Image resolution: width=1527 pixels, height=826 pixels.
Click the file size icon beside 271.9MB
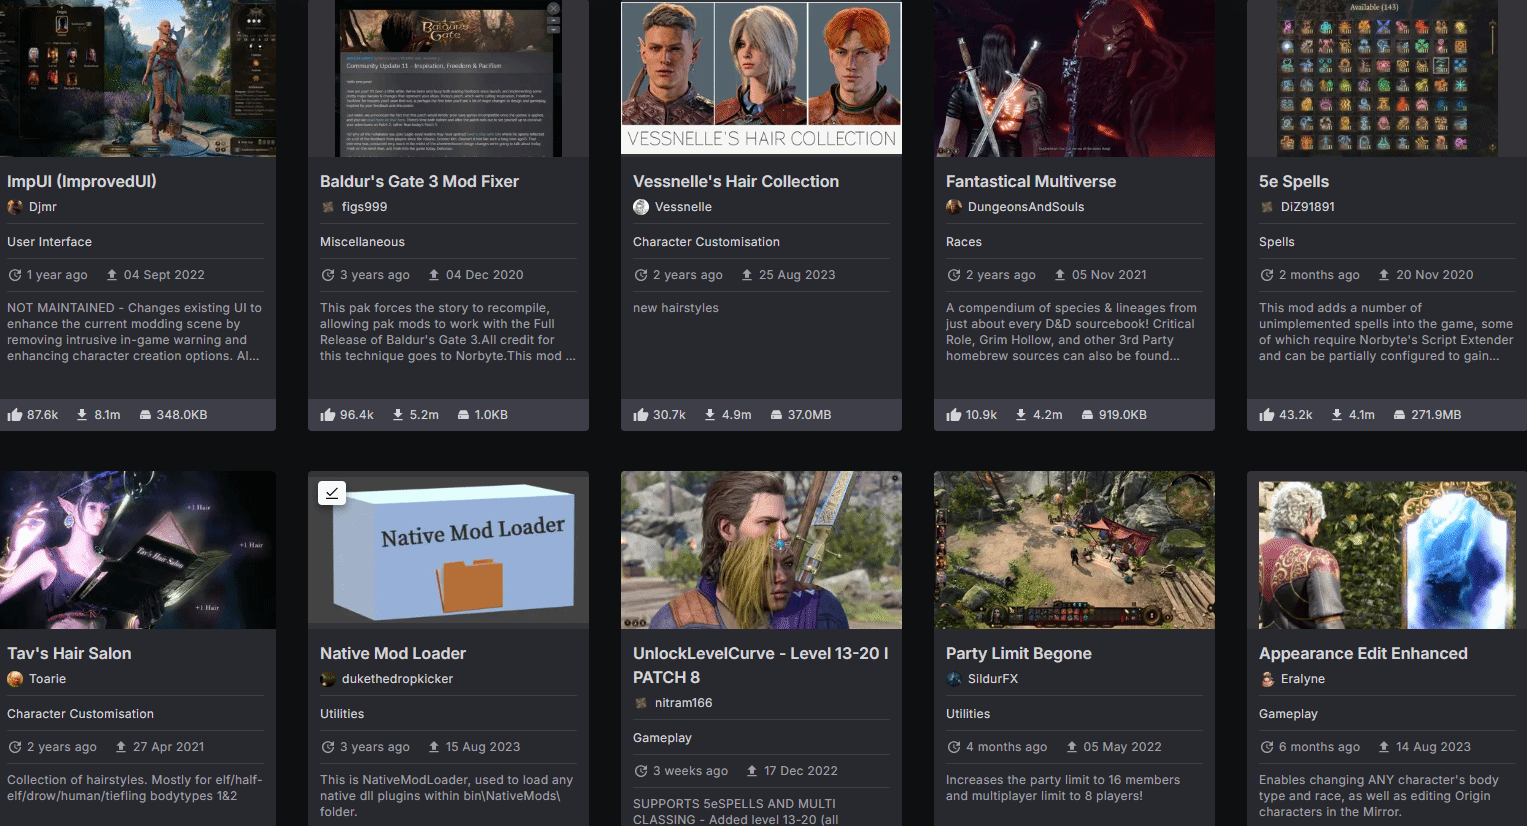(1400, 414)
